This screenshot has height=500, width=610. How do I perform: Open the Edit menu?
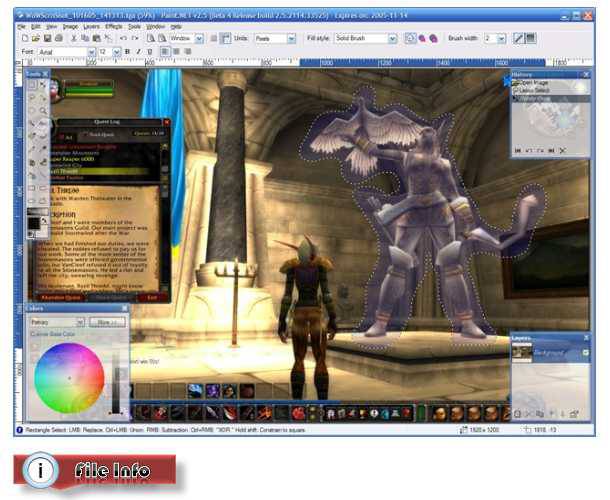[36, 26]
